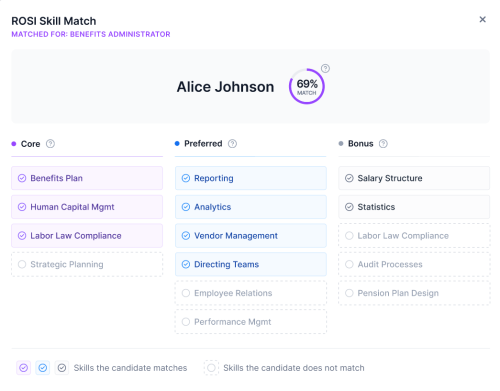Select the Performance Mgmt skill text
500x391 pixels.
click(233, 322)
